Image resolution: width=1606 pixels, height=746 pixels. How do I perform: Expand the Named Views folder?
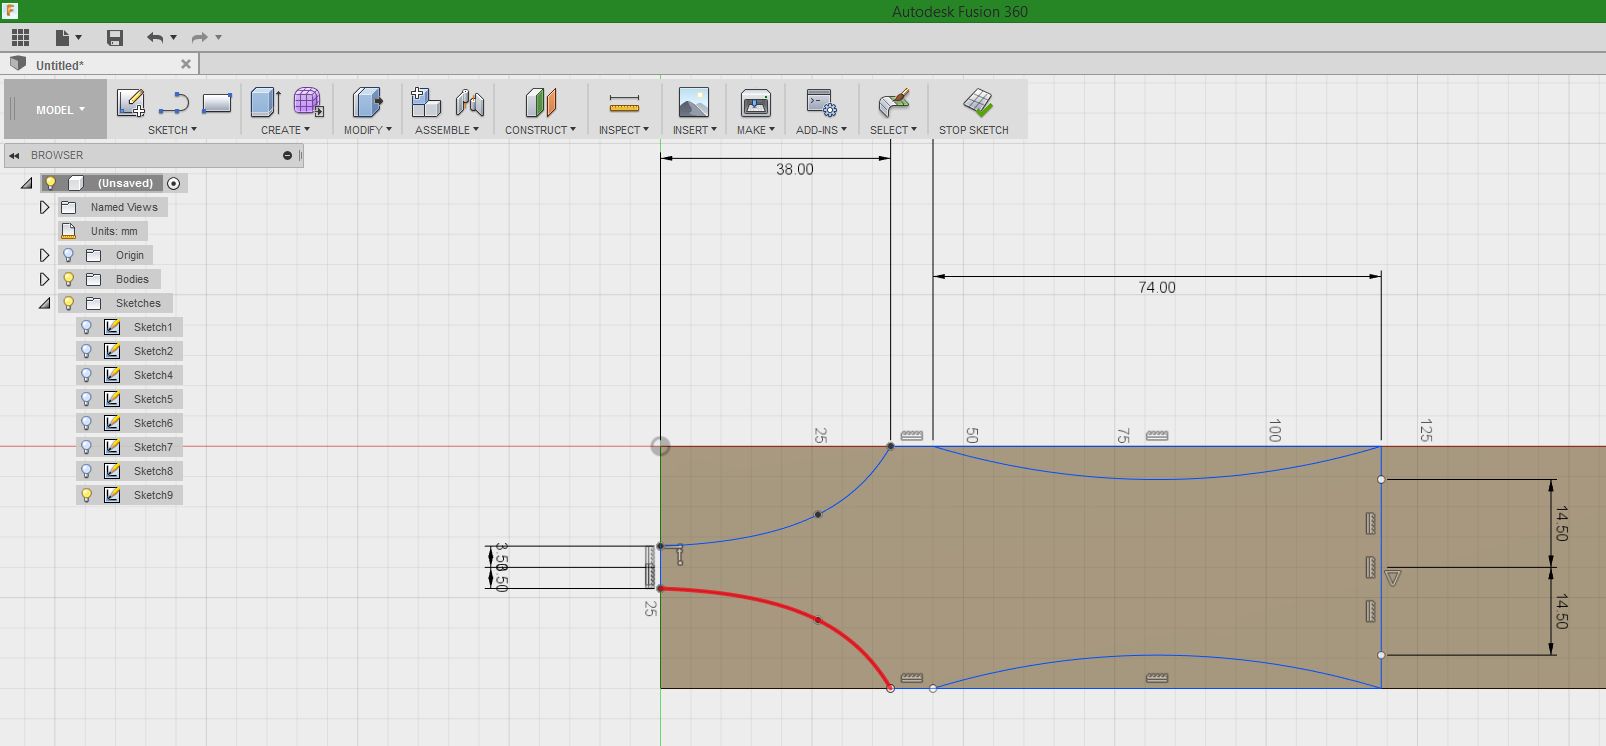coord(44,207)
